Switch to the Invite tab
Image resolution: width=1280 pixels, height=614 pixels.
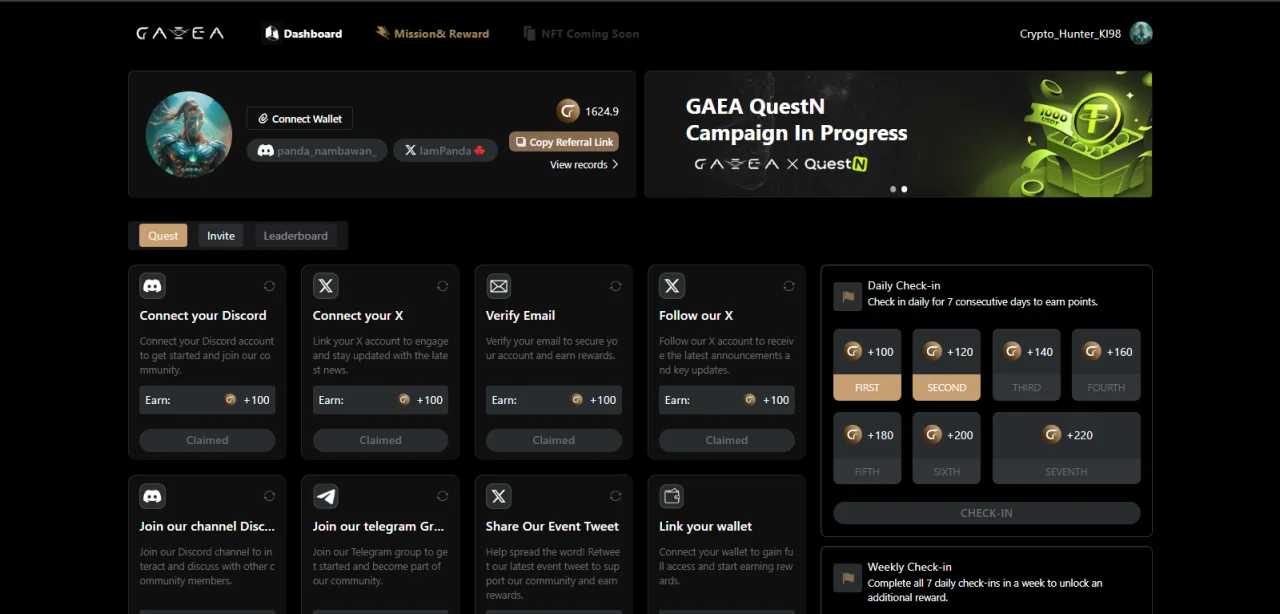point(221,236)
